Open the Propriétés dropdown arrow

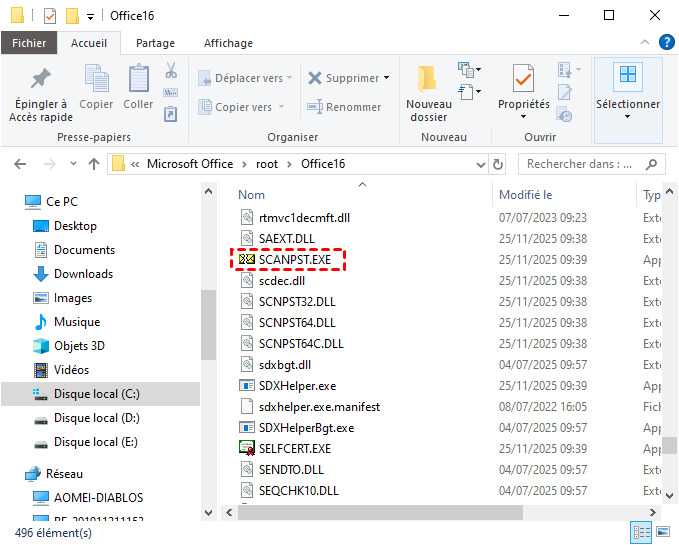tap(523, 116)
